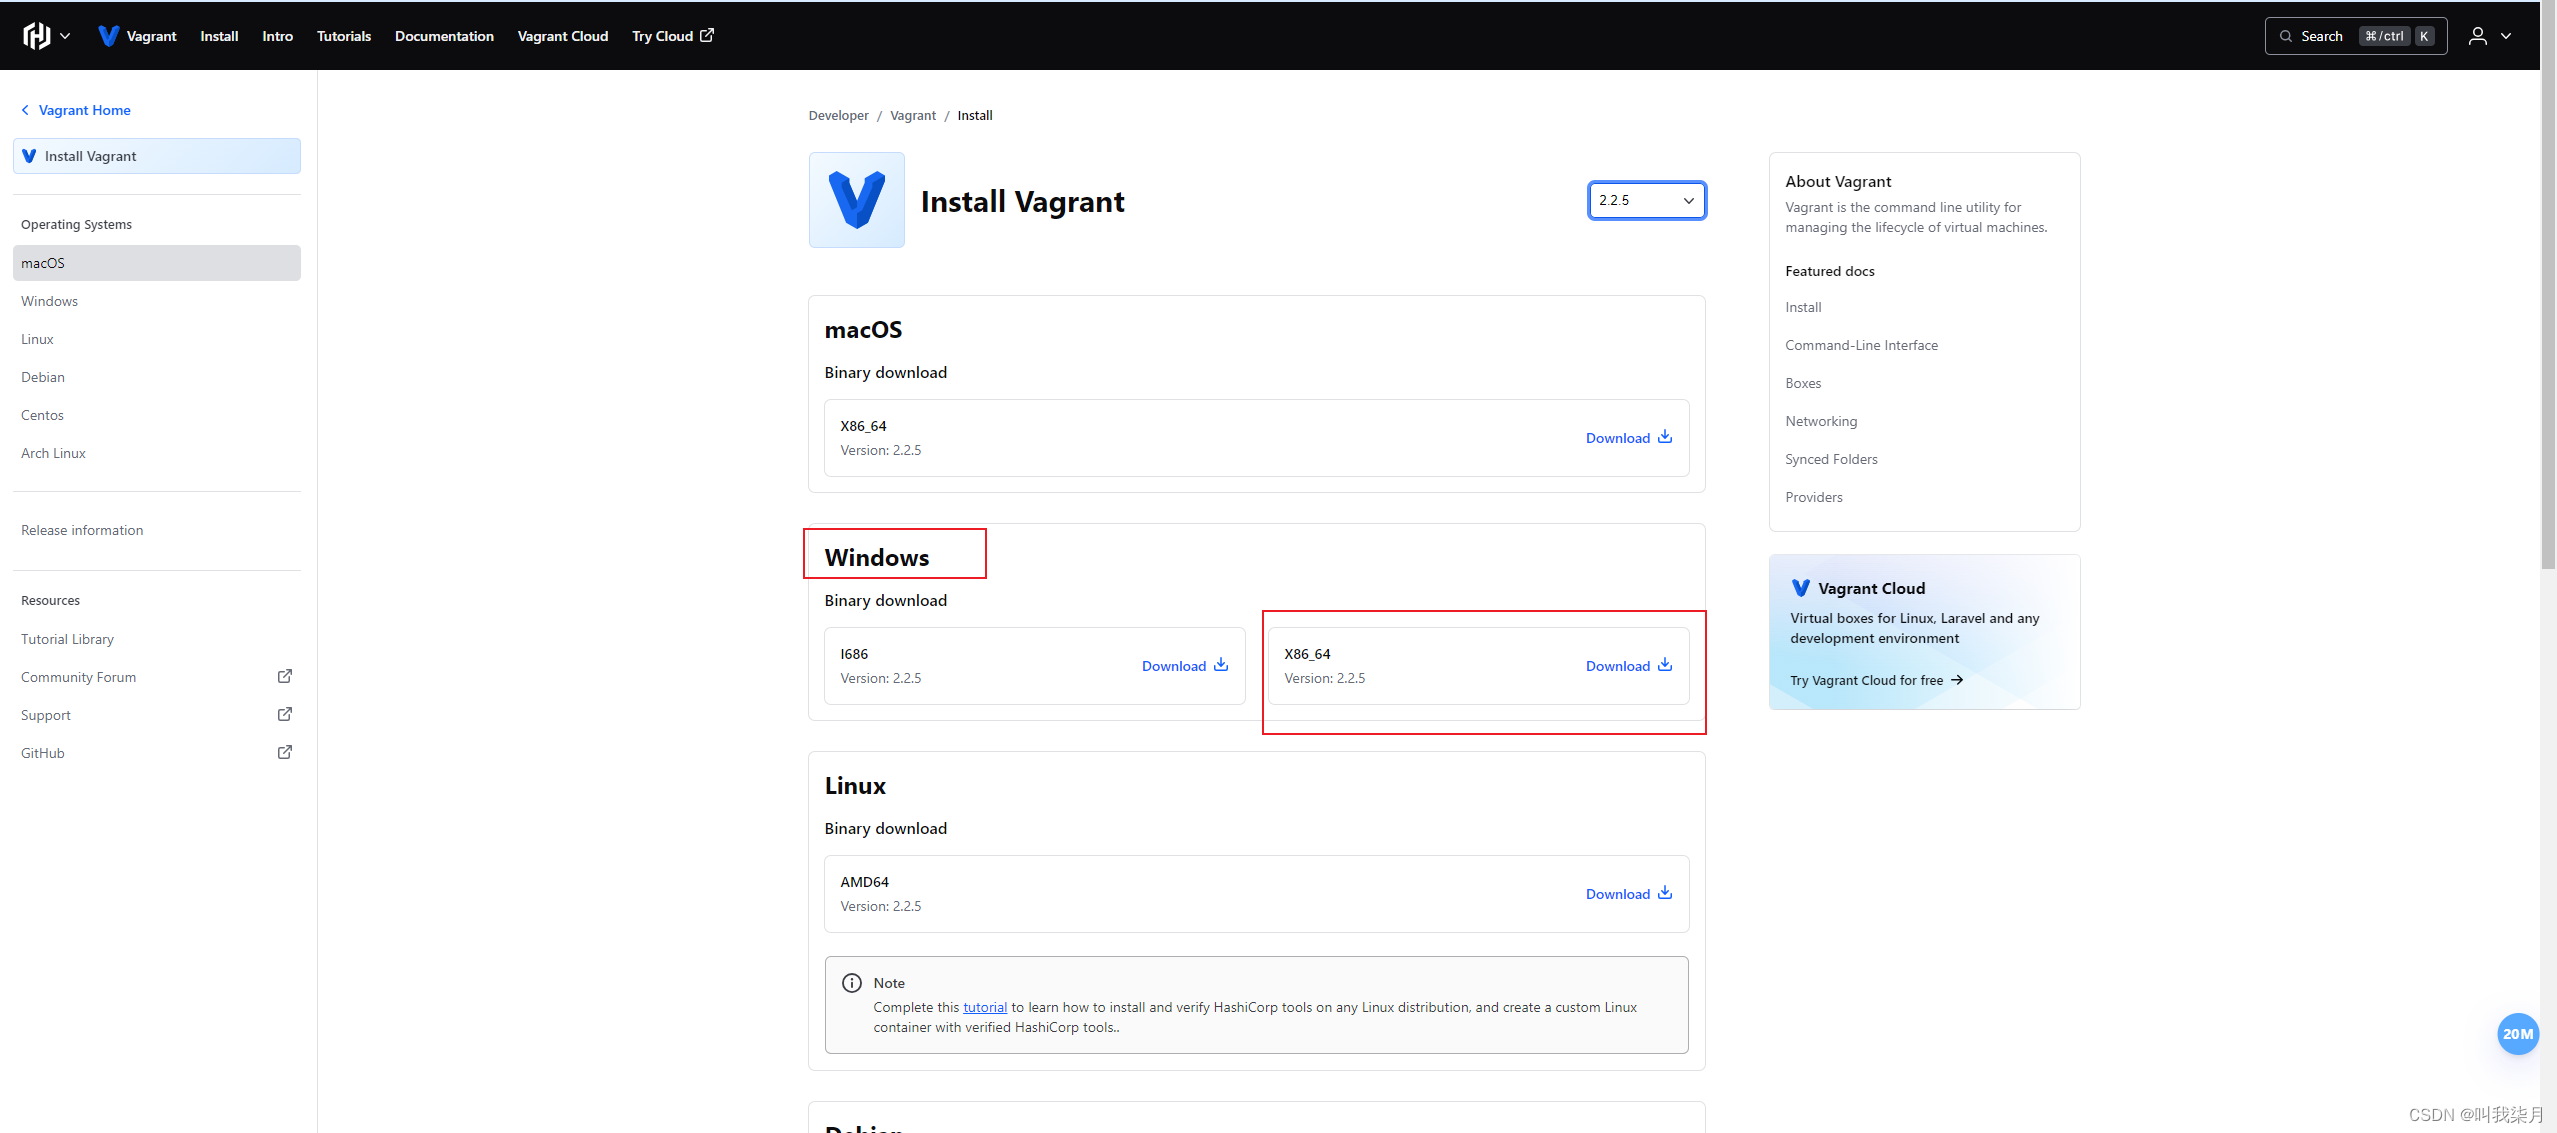
Task: Click Vagrant text in top navbar
Action: (151, 36)
